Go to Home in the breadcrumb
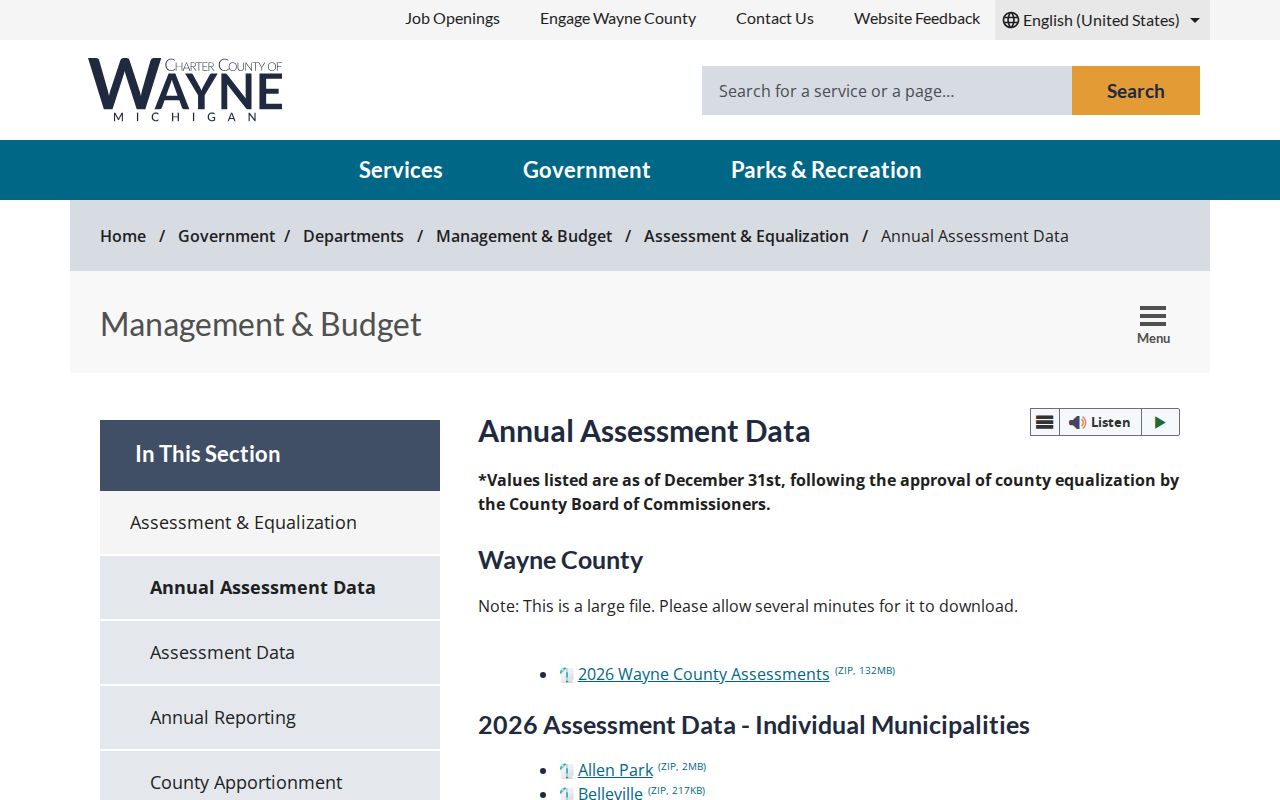The height and width of the screenshot is (800, 1280). [123, 236]
